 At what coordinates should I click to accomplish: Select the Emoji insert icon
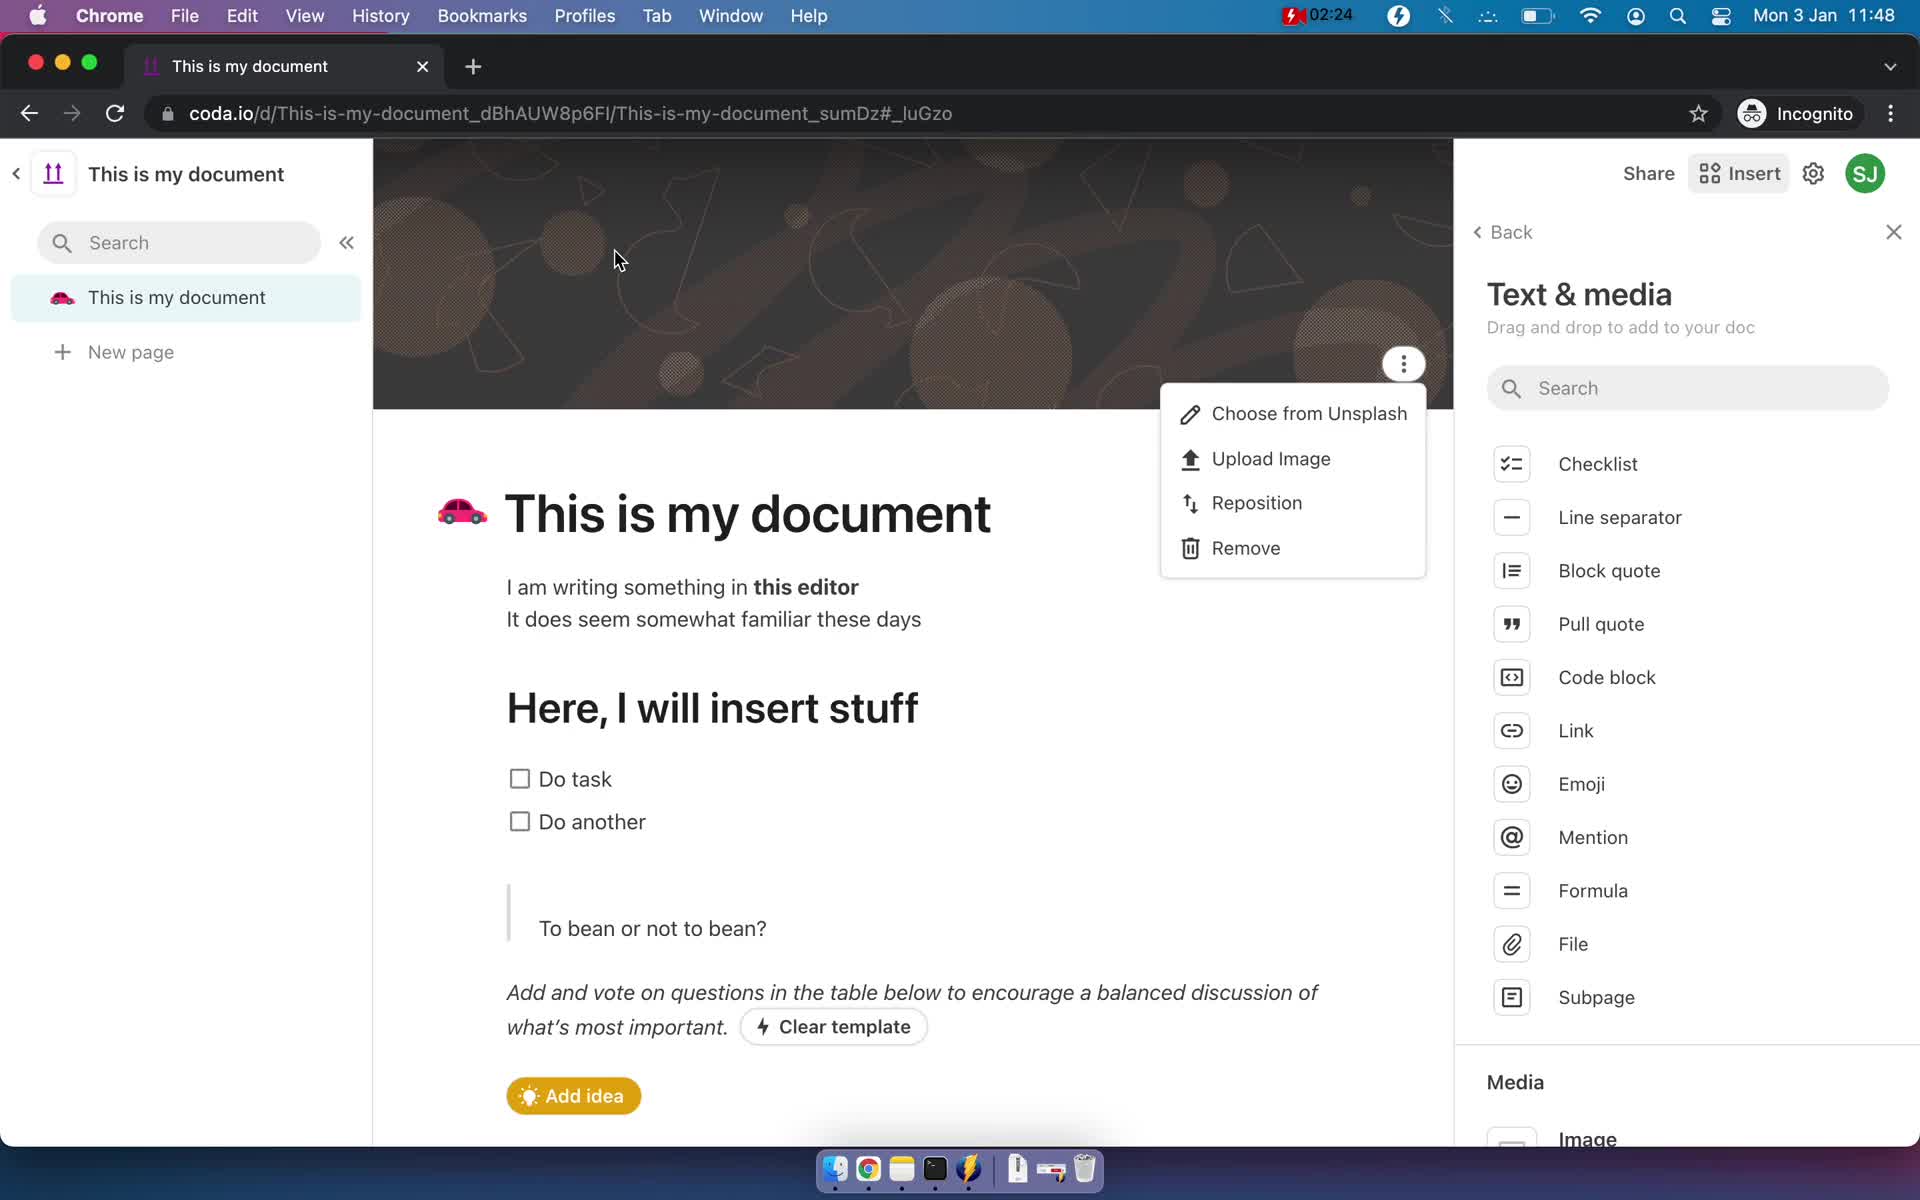(x=1511, y=784)
